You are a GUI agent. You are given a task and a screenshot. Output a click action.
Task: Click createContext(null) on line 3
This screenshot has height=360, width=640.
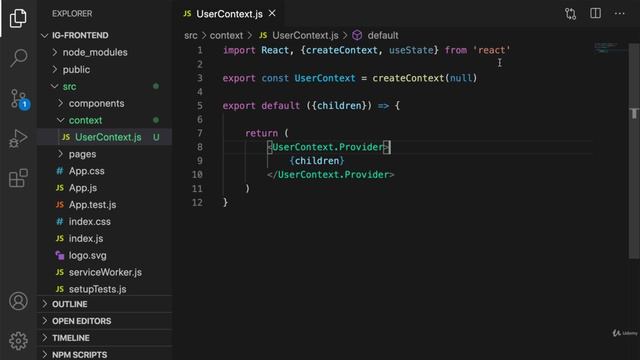[x=424, y=78]
